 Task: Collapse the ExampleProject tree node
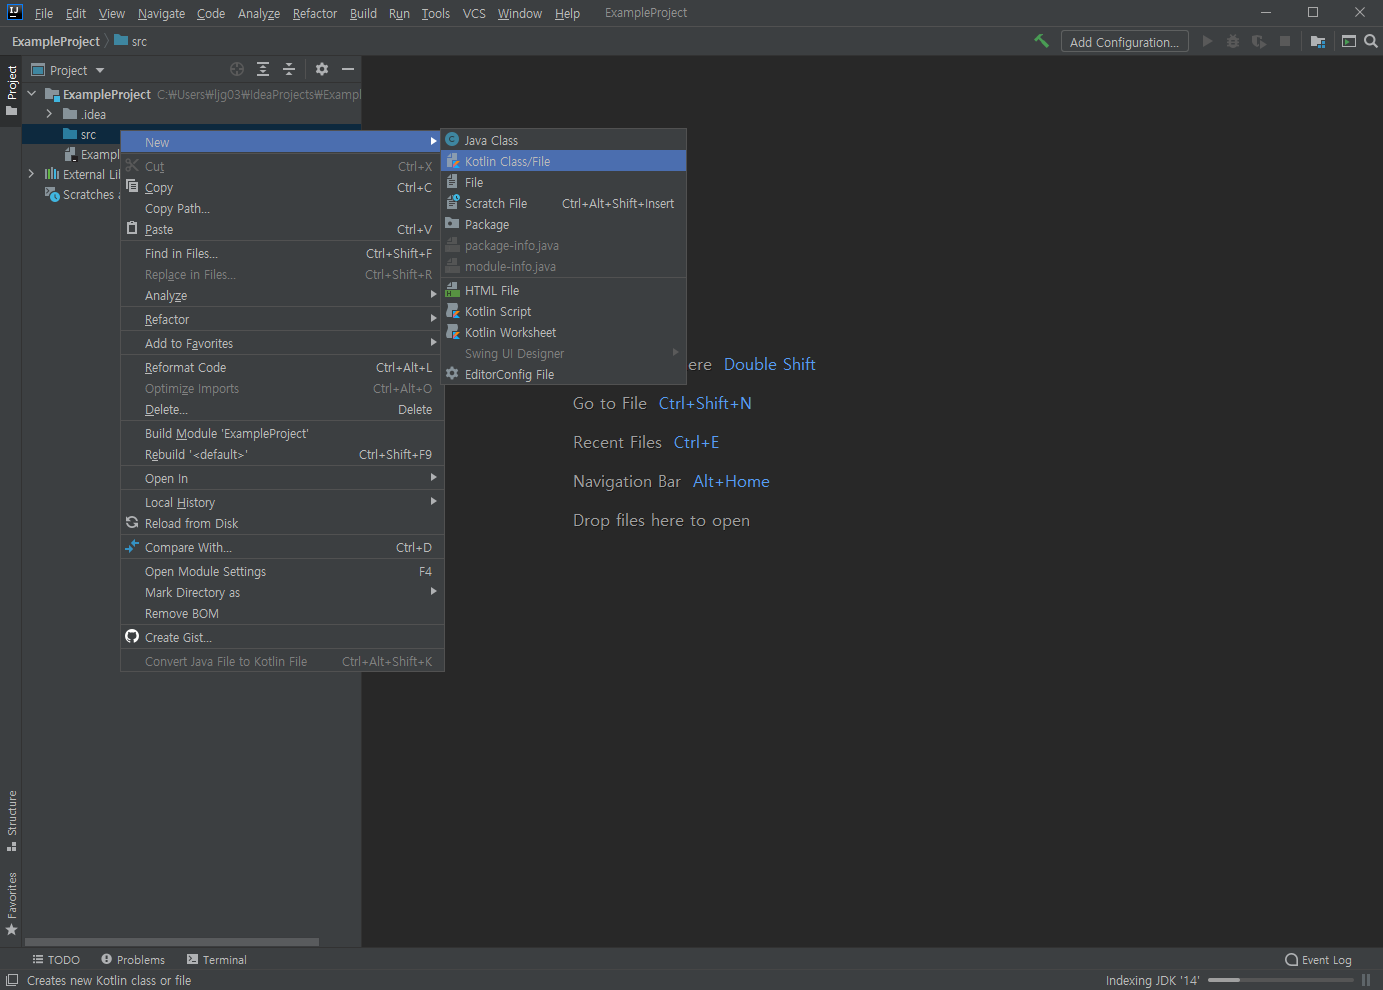tap(32, 94)
